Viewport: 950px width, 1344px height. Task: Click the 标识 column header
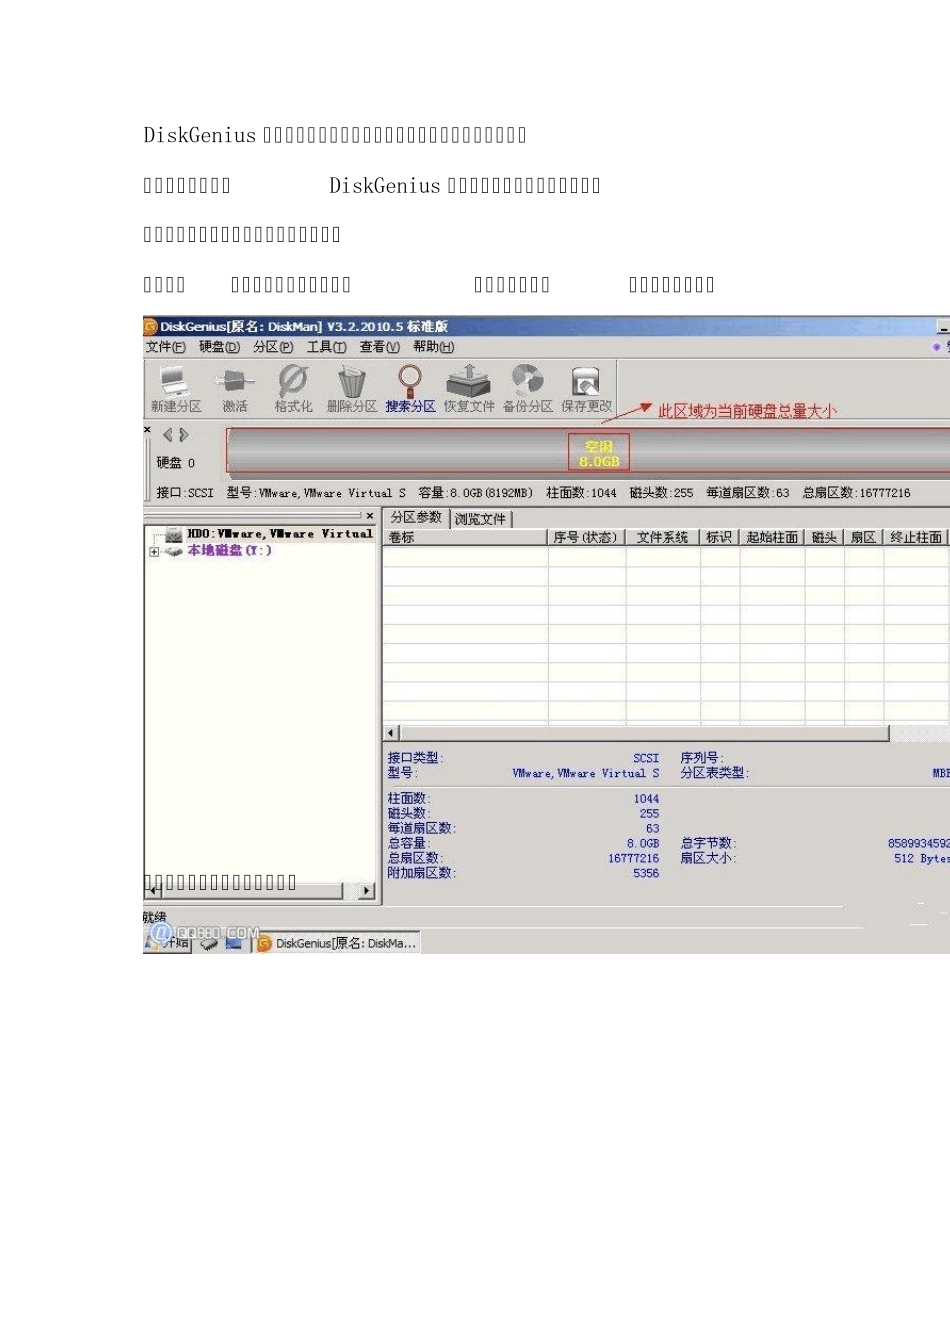719,537
